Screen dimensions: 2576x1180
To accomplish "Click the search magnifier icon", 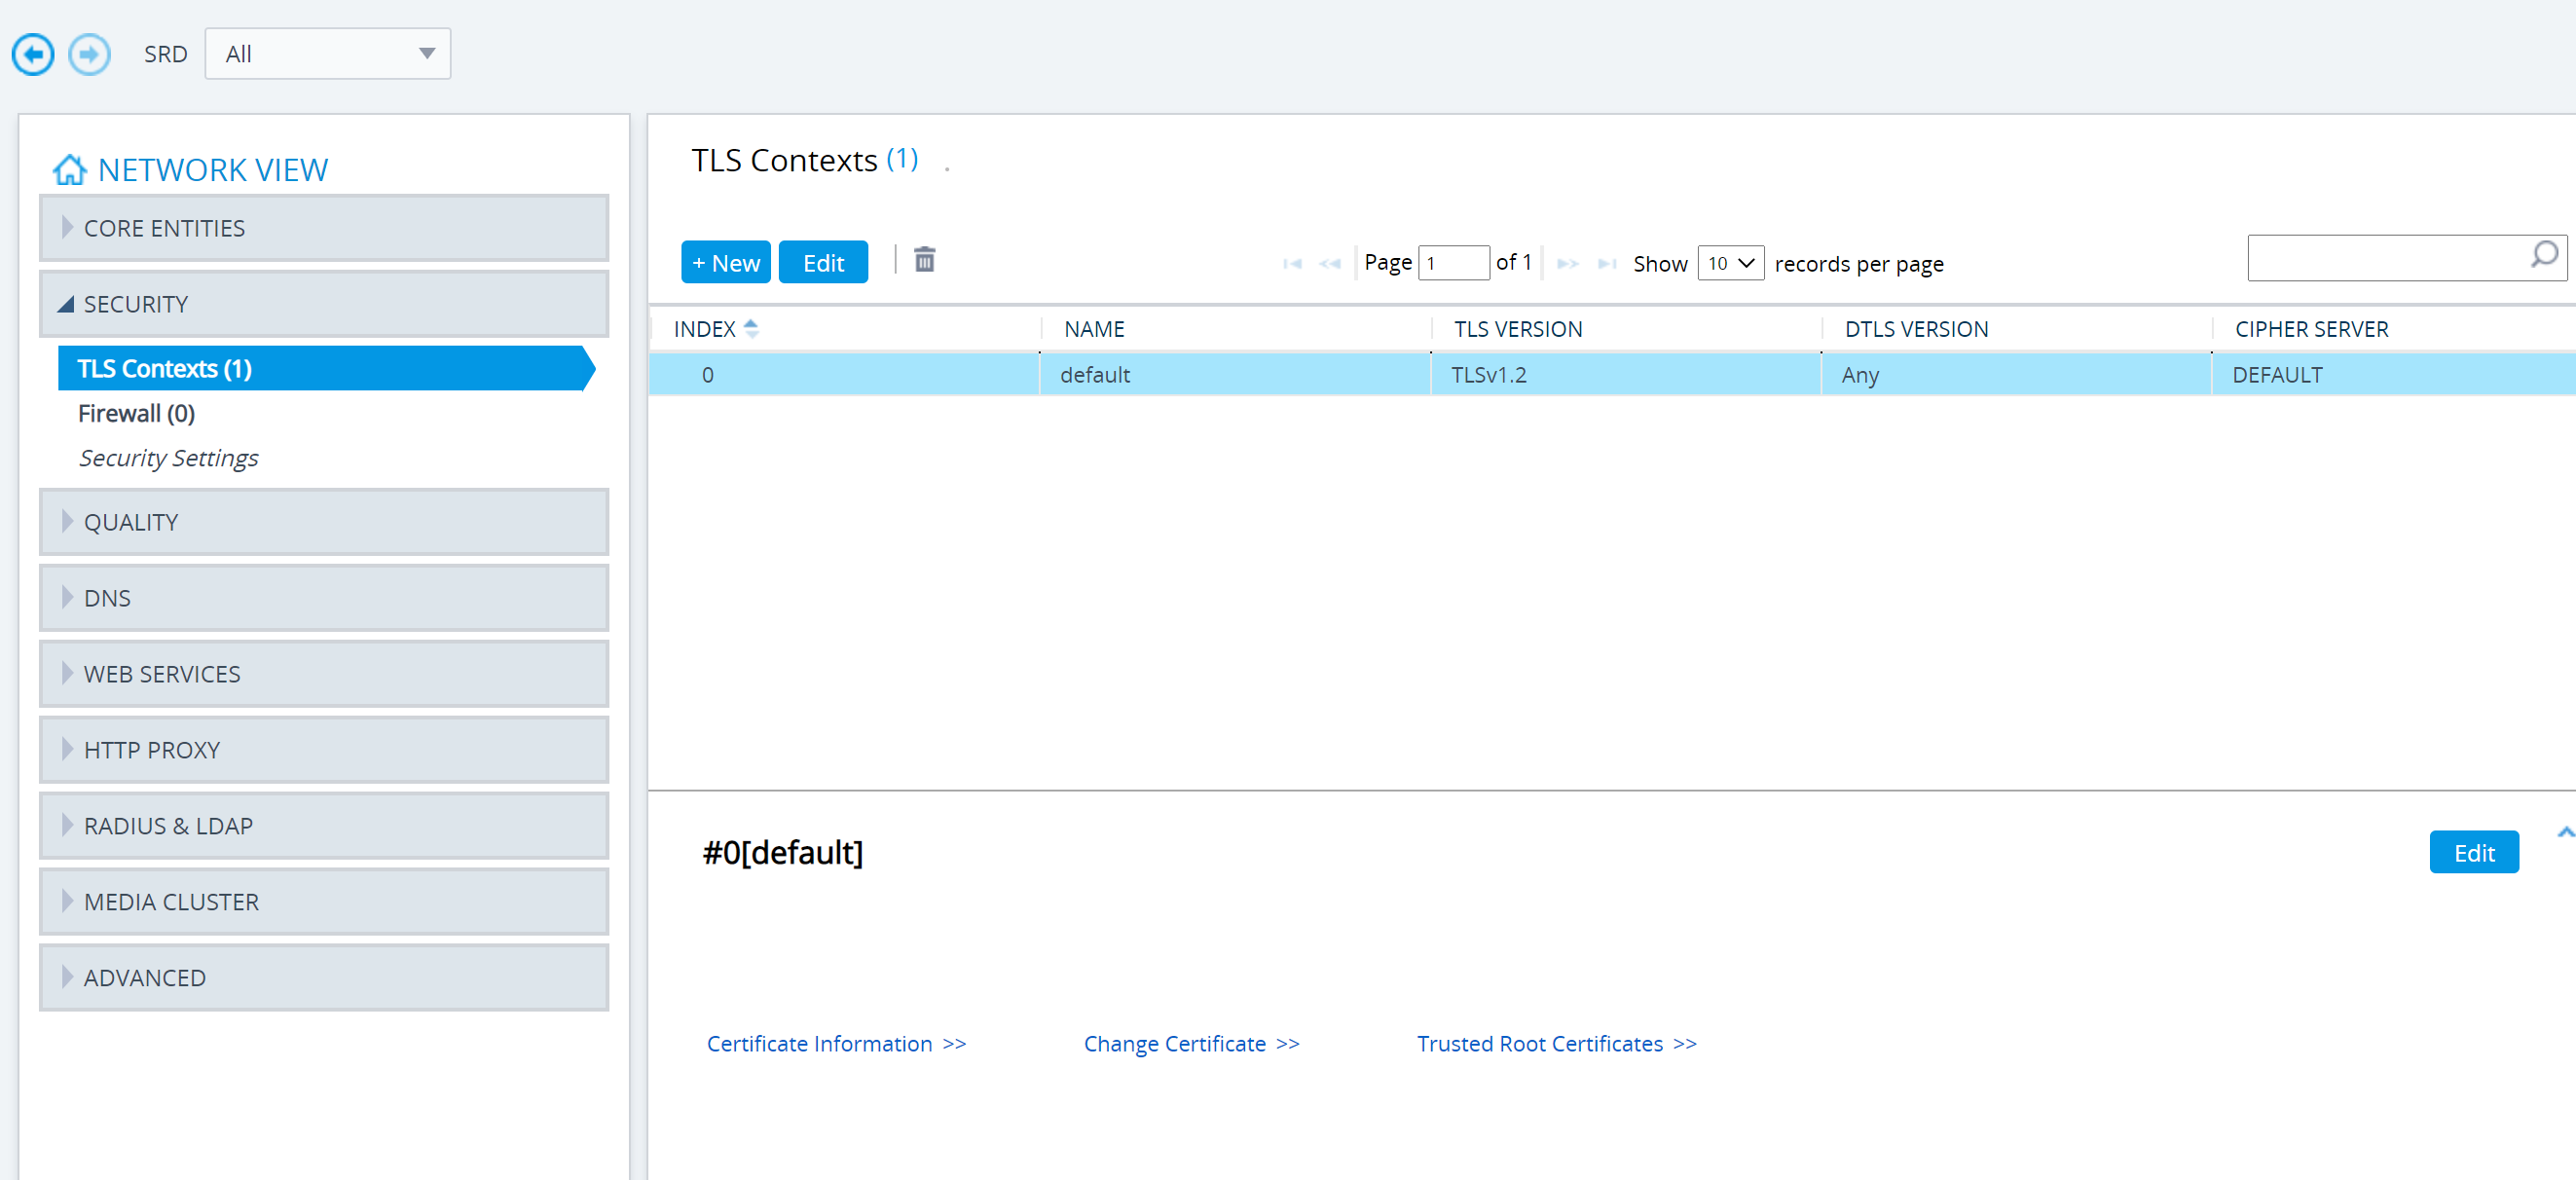I will click(2543, 256).
